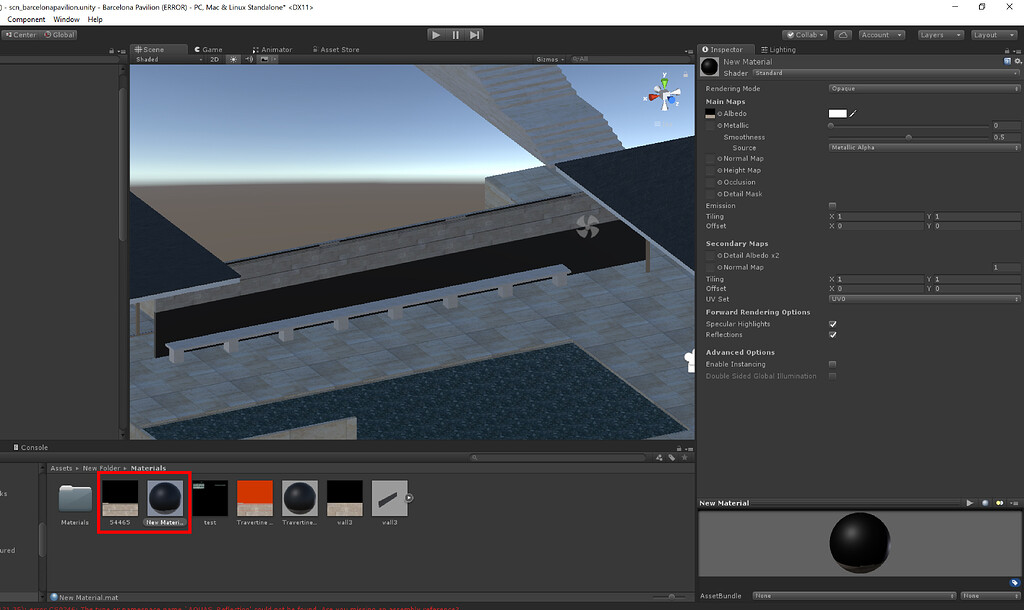Screen dimensions: 1024x610
Task: Select the New Material sphere icon in Inspector
Action: (709, 66)
